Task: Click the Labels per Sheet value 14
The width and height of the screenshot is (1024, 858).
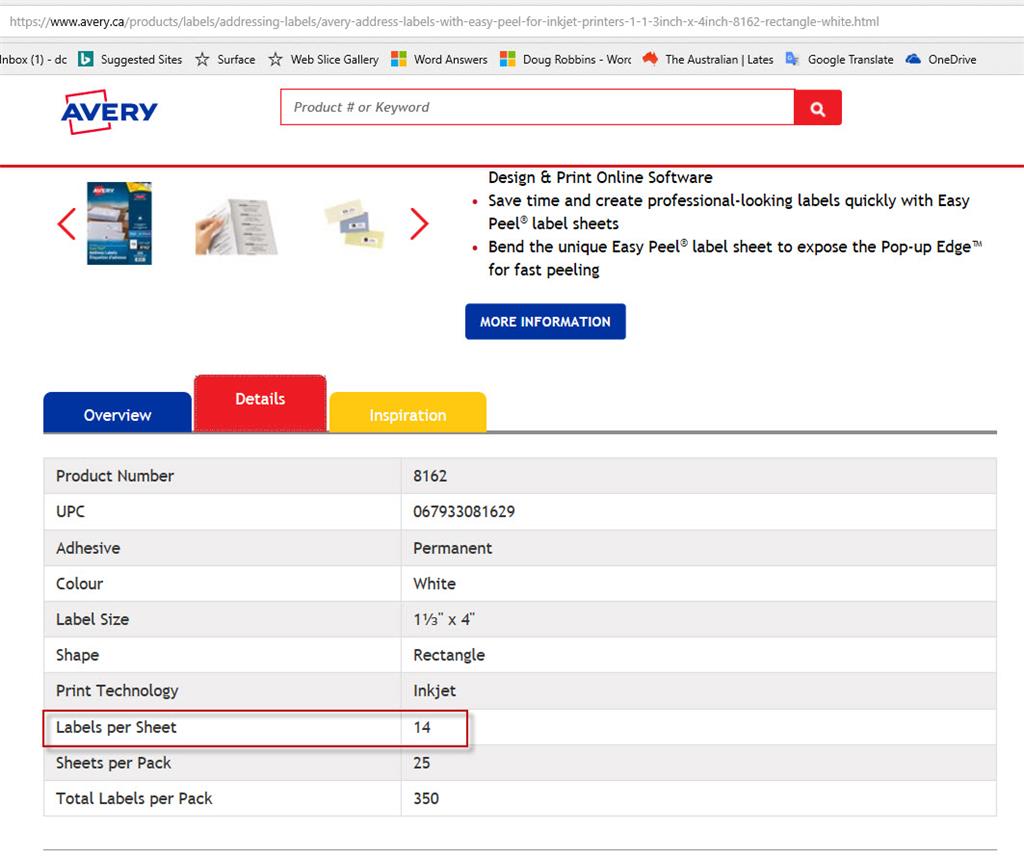Action: 422,727
